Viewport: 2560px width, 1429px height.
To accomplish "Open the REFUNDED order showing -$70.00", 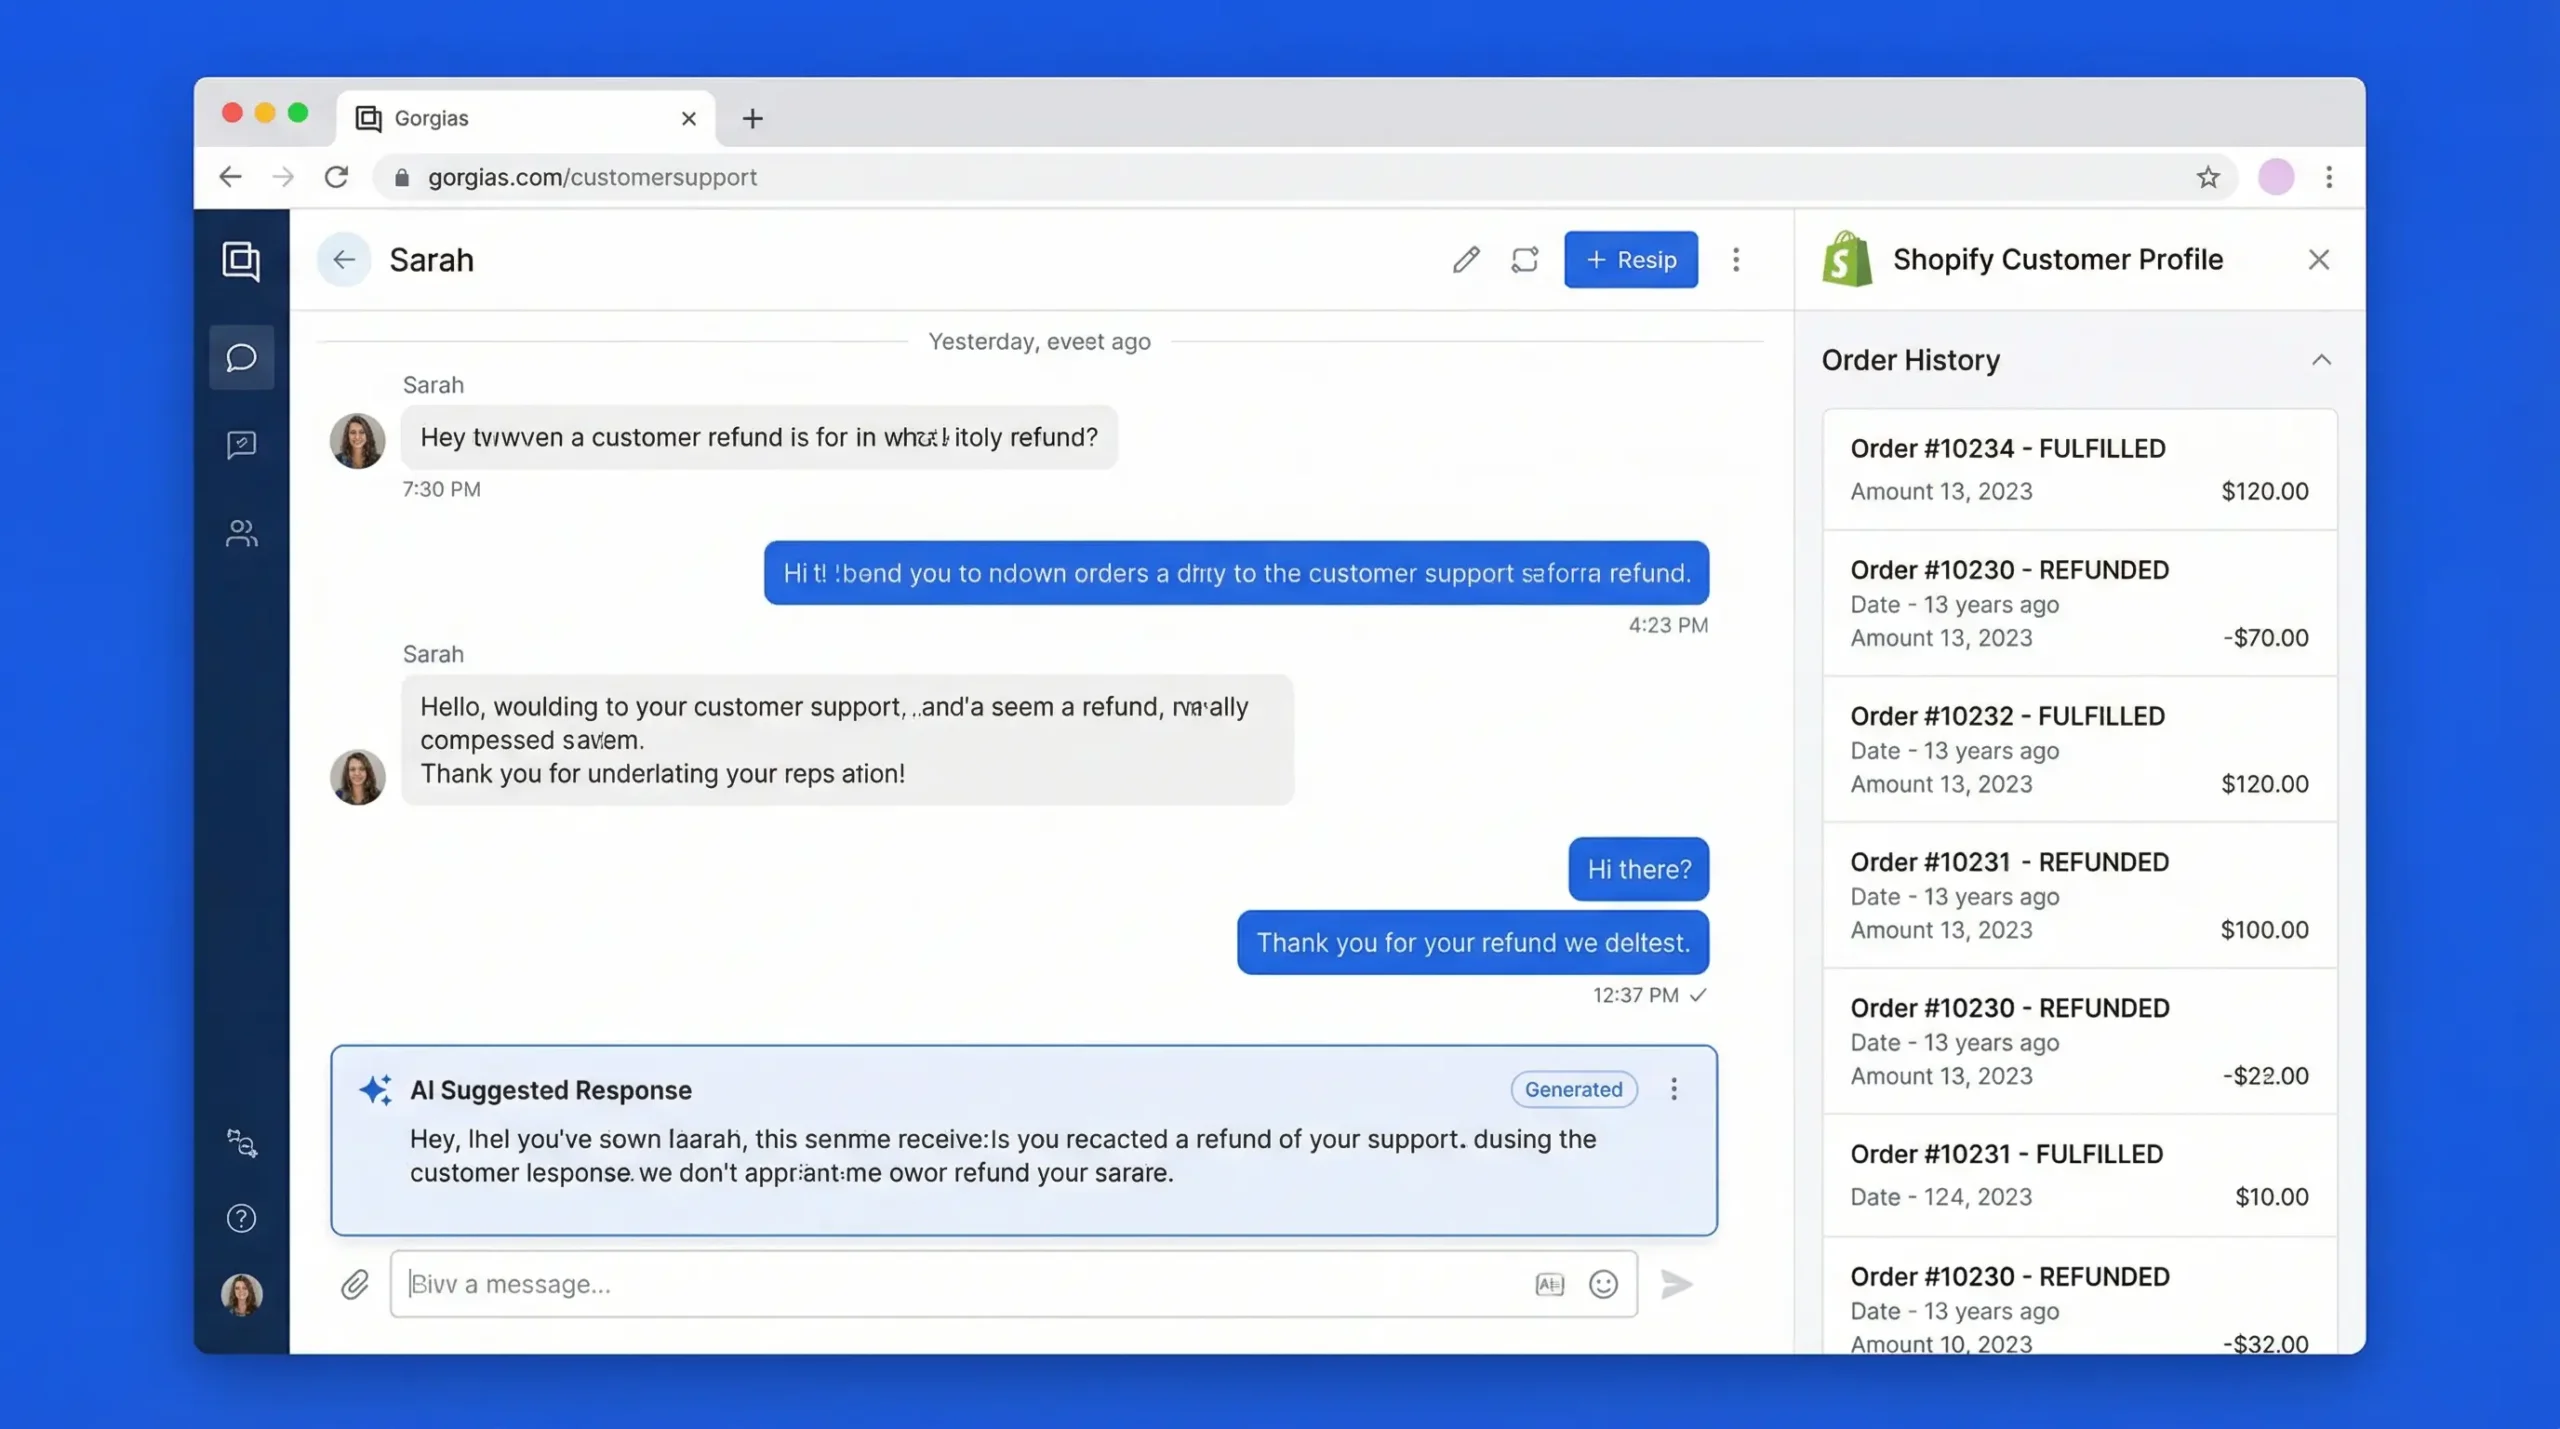I will coord(2079,603).
